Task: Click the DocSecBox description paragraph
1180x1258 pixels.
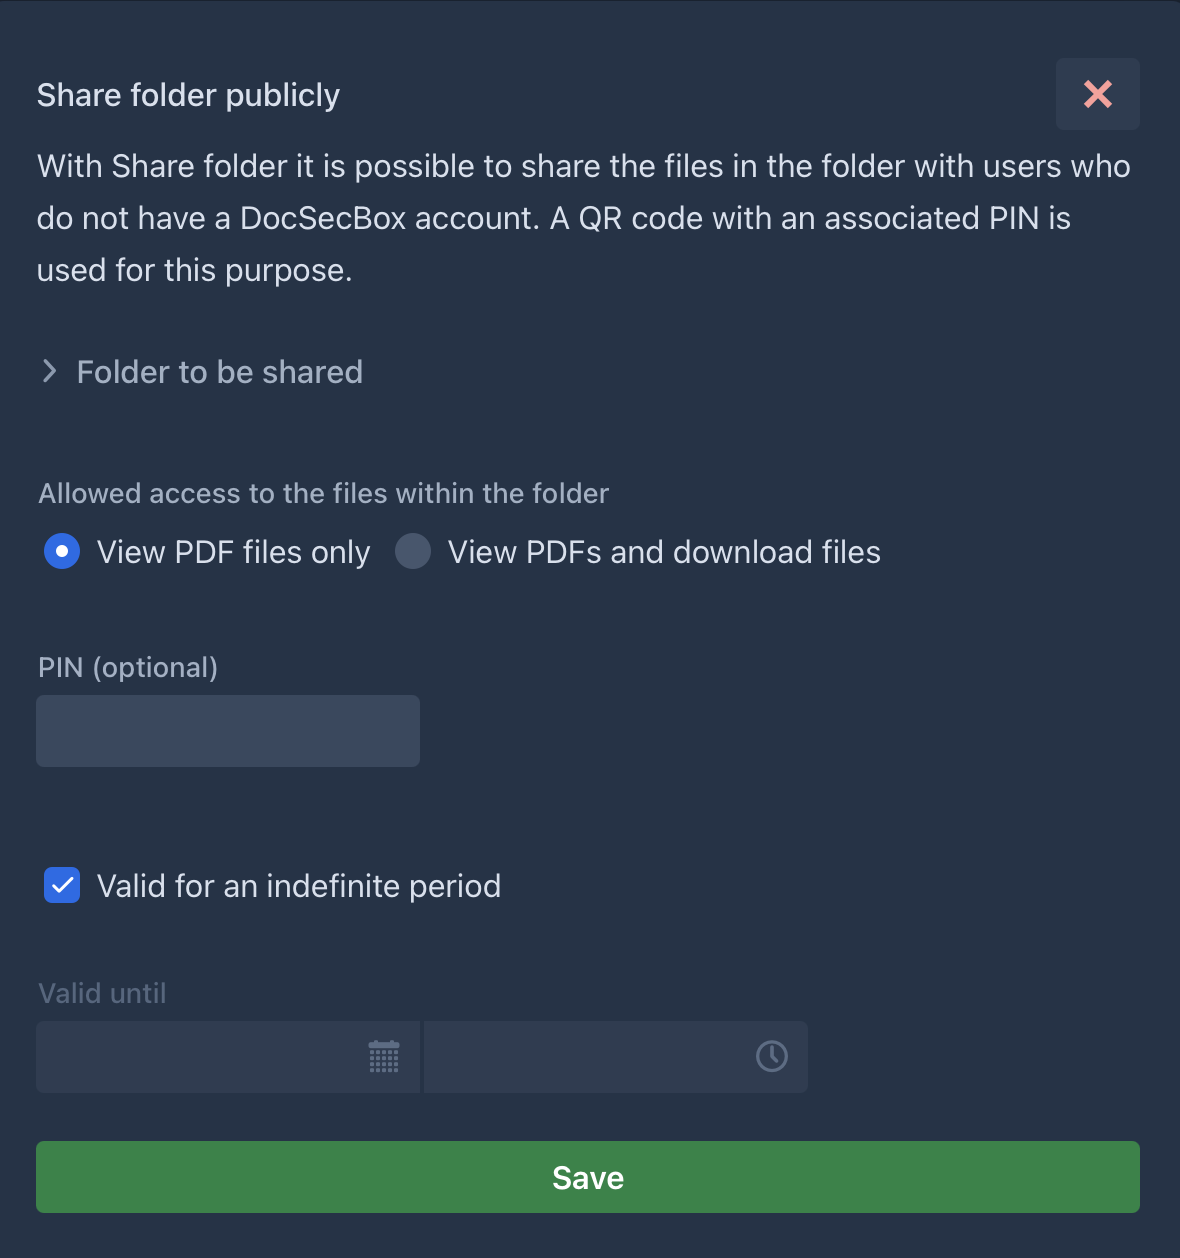Action: [583, 218]
